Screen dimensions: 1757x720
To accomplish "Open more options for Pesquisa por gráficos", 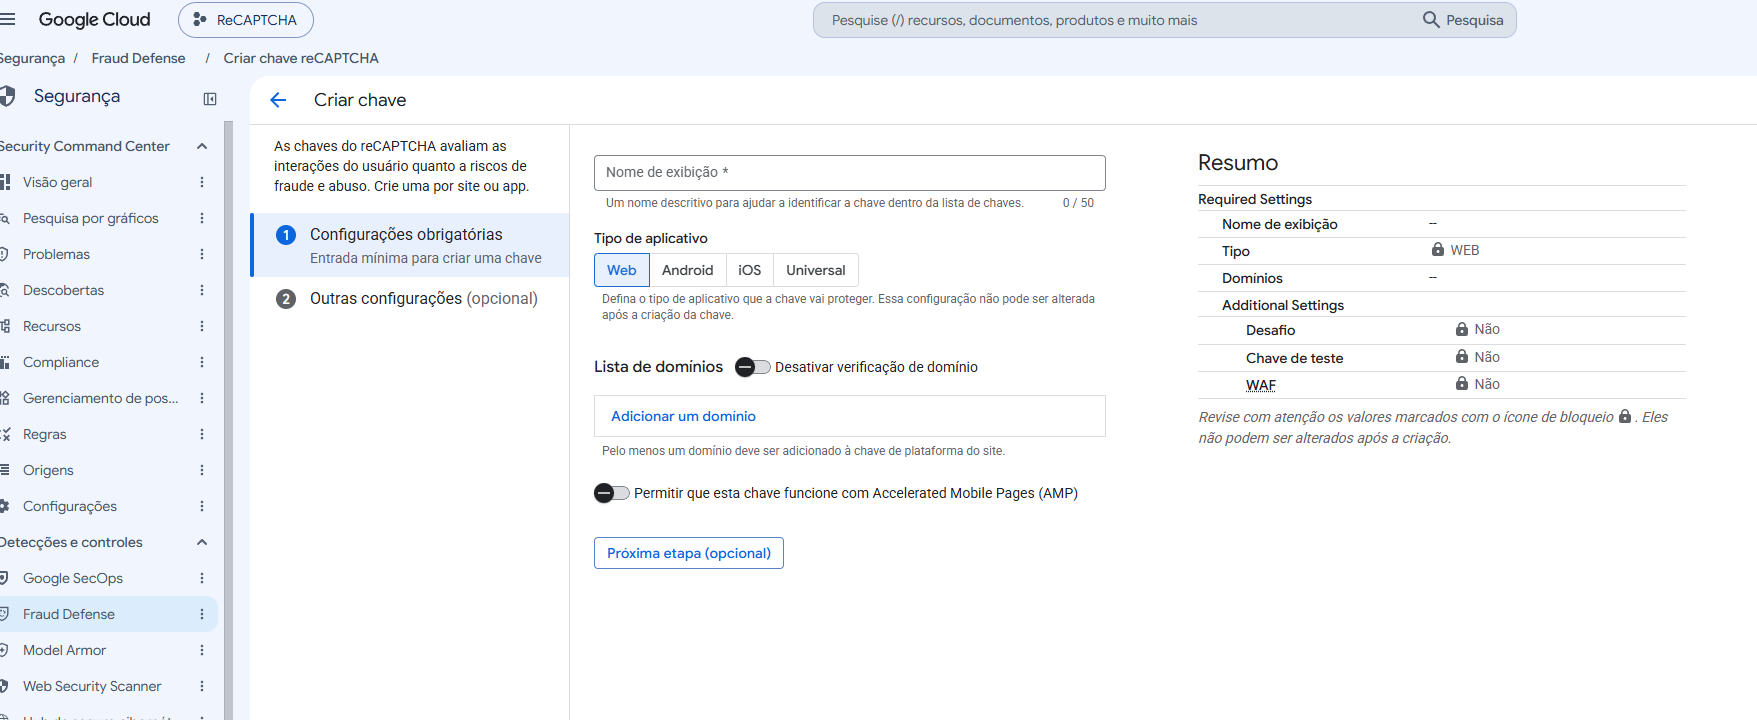I will point(202,218).
